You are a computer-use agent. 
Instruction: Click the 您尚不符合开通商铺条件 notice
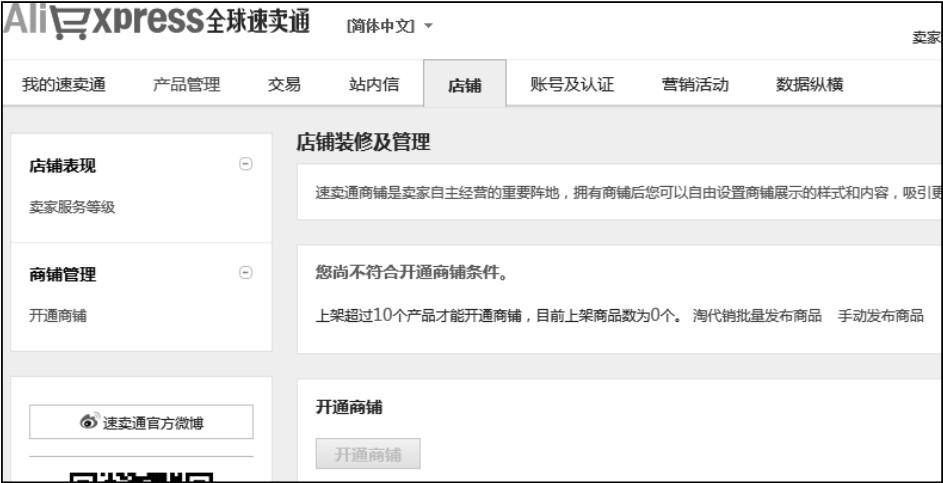click(x=411, y=274)
